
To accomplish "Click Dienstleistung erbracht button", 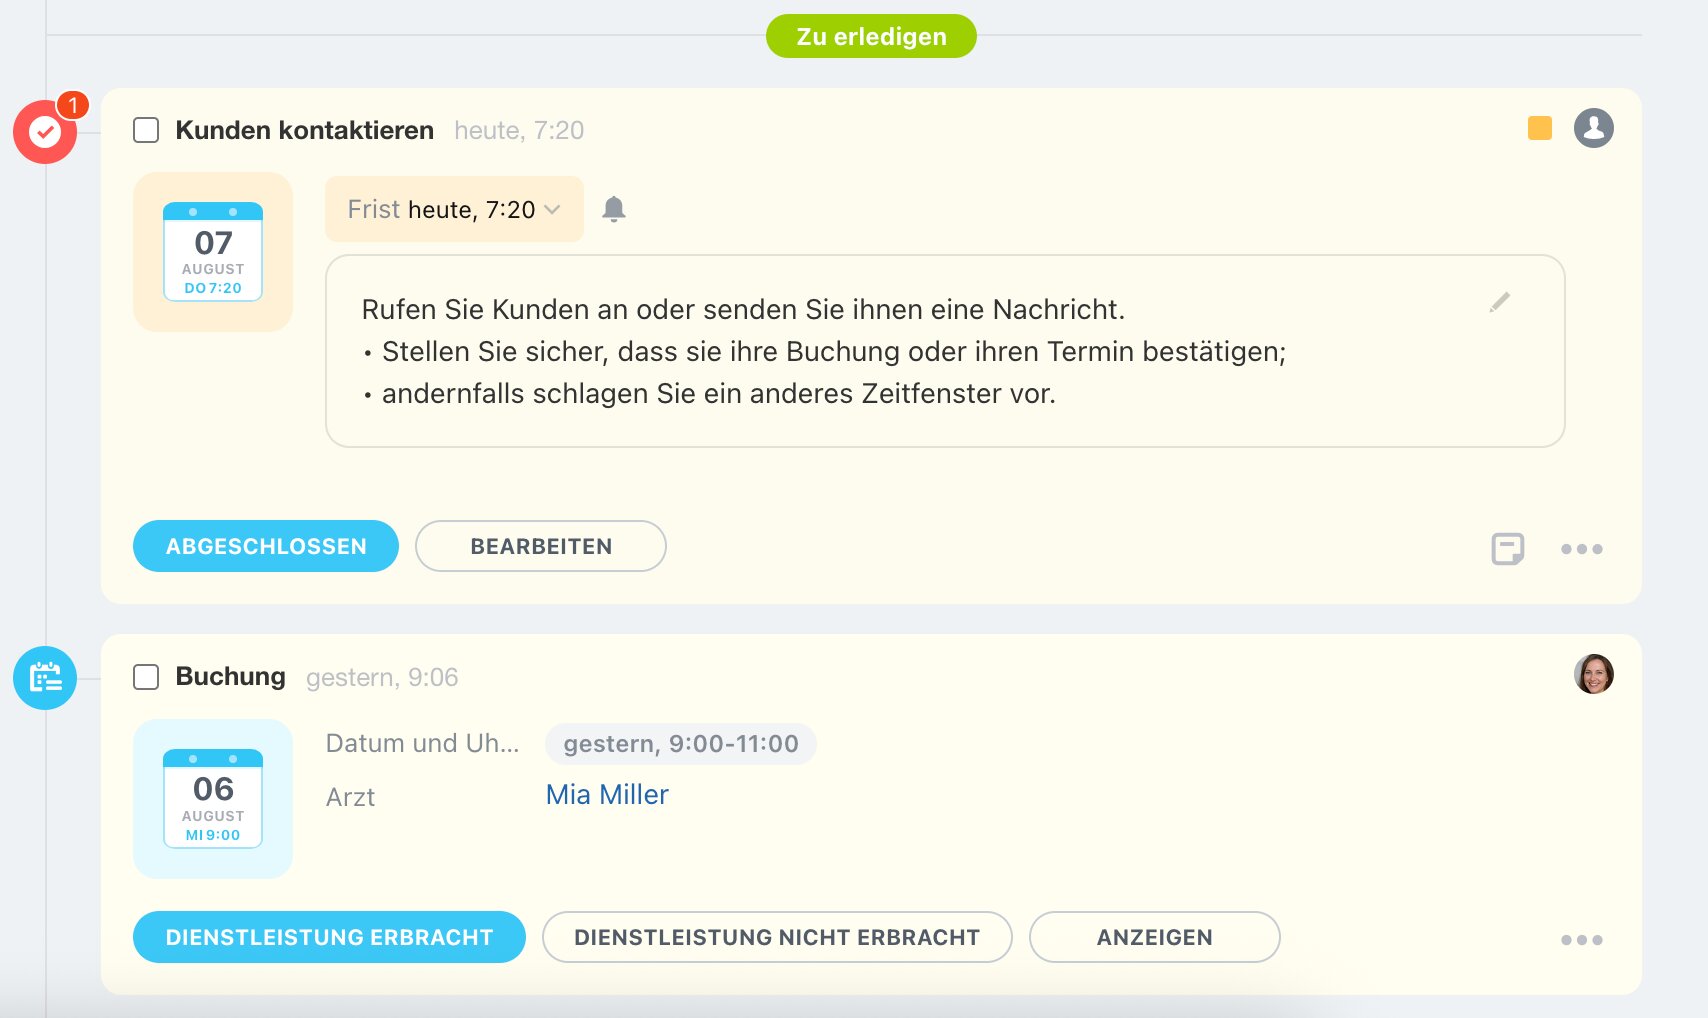I will click(329, 937).
